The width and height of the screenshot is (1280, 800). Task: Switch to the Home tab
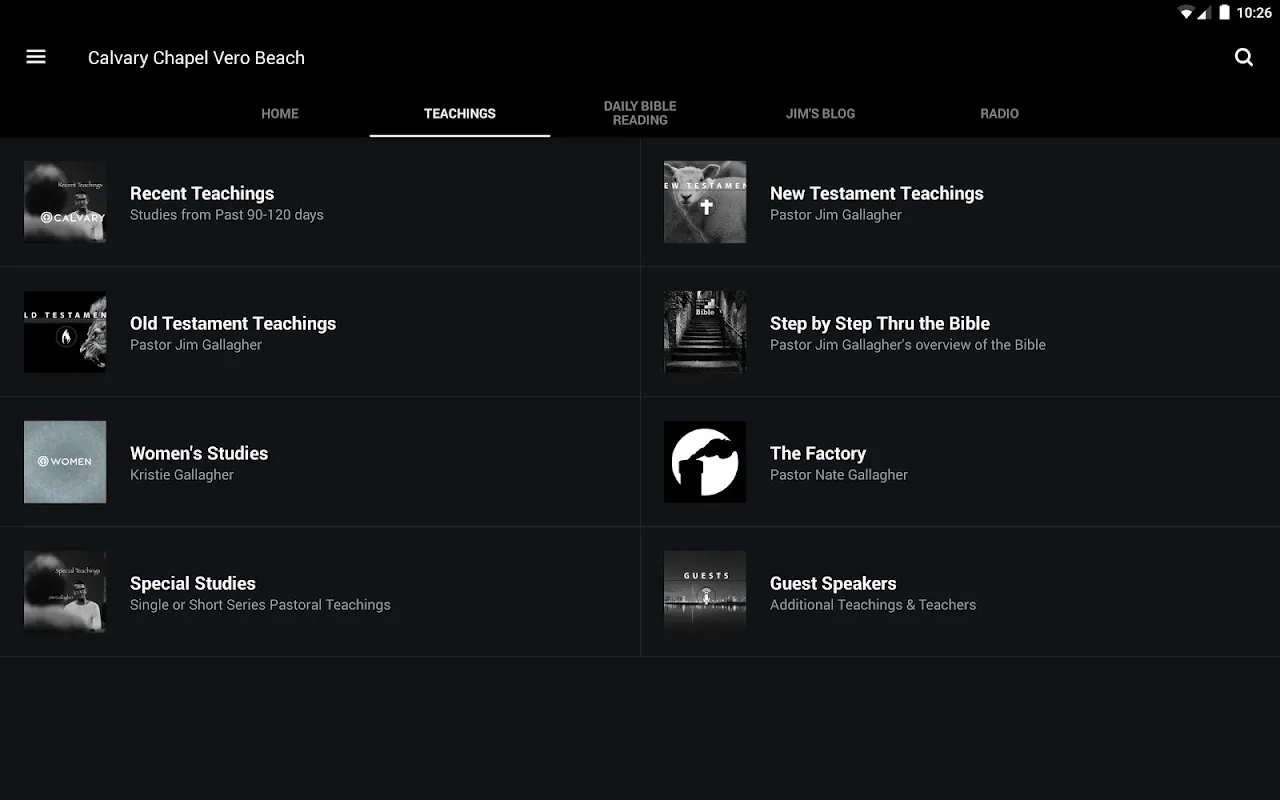pos(280,113)
